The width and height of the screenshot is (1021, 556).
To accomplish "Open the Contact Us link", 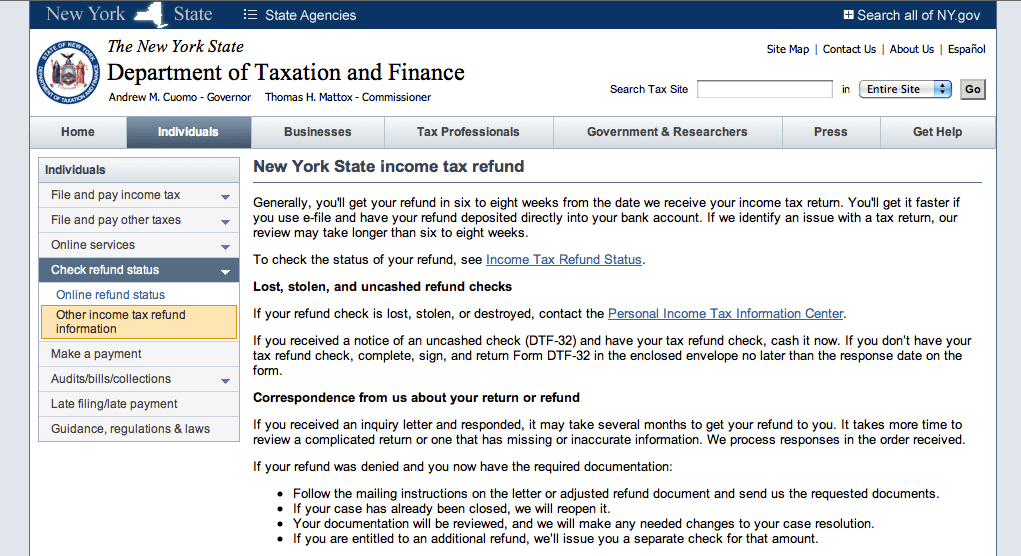I will 849,49.
